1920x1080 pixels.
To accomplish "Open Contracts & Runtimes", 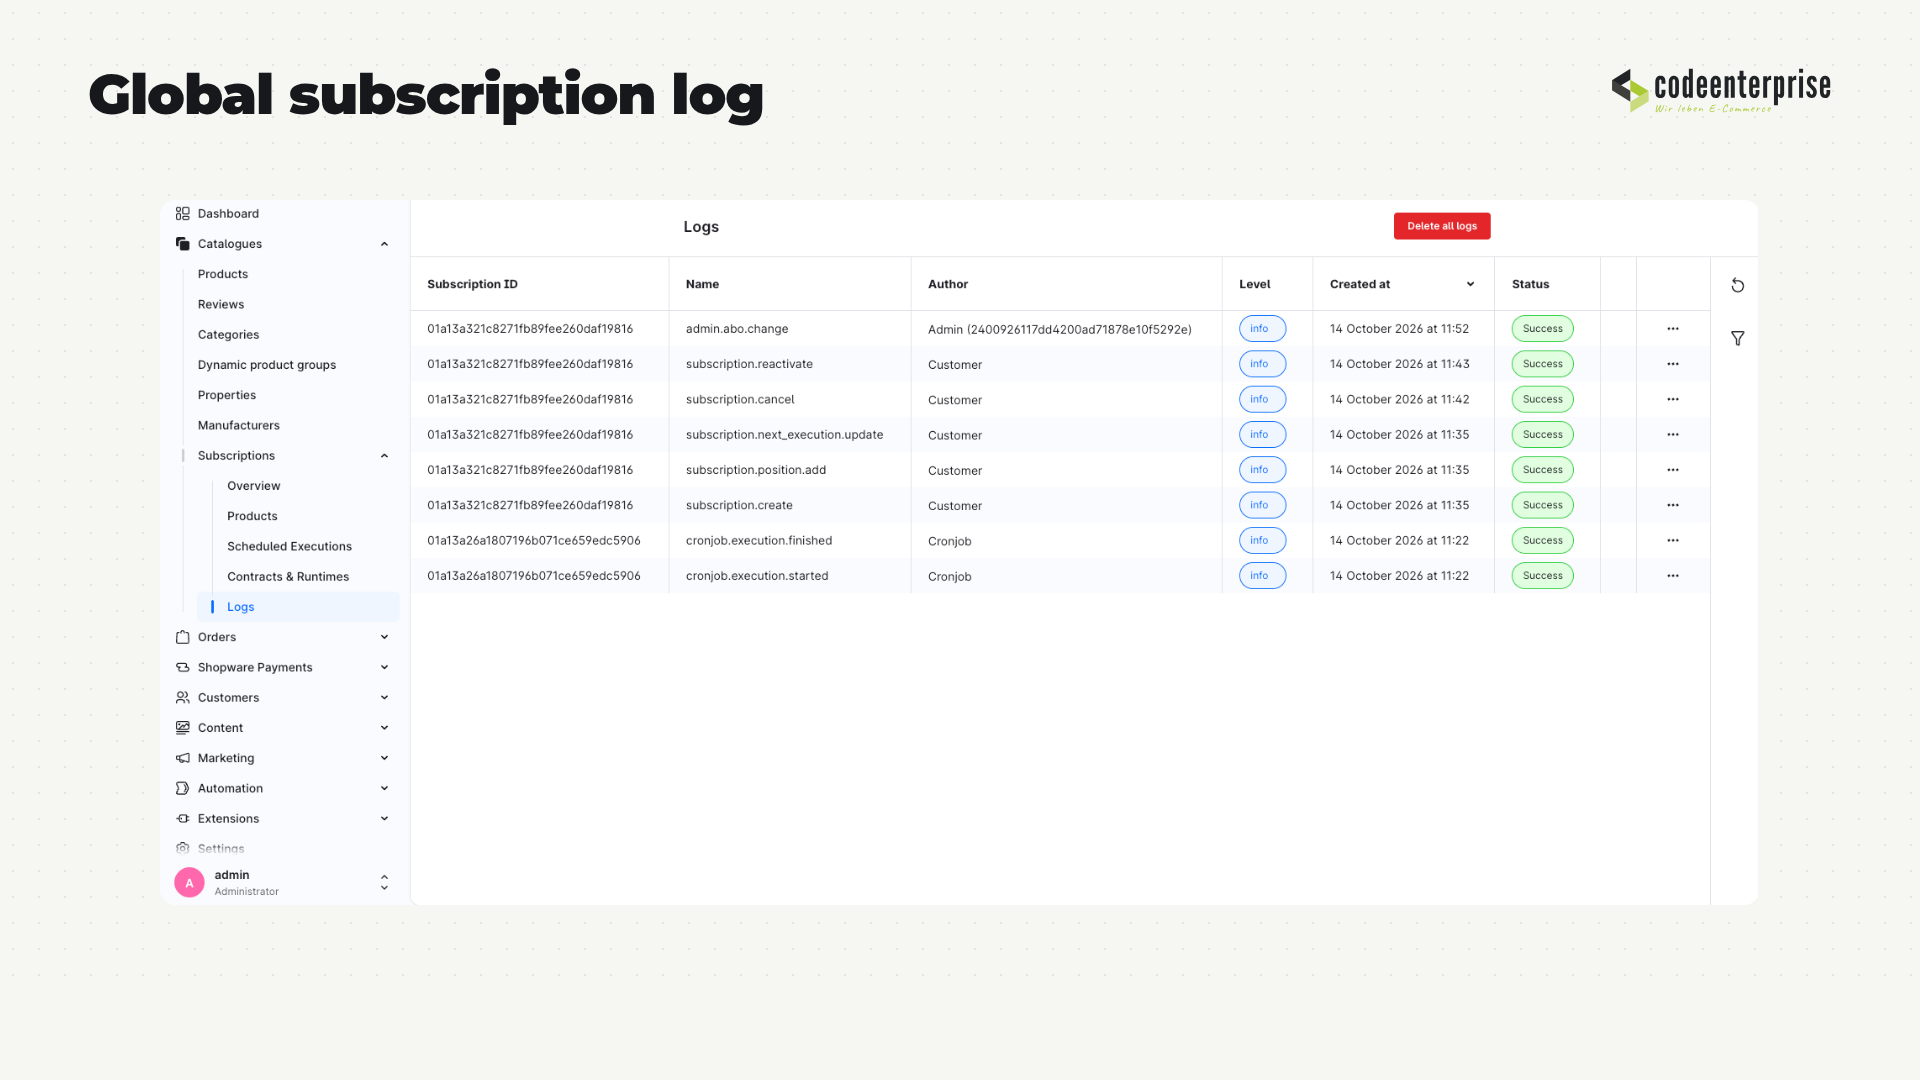I will coord(288,576).
